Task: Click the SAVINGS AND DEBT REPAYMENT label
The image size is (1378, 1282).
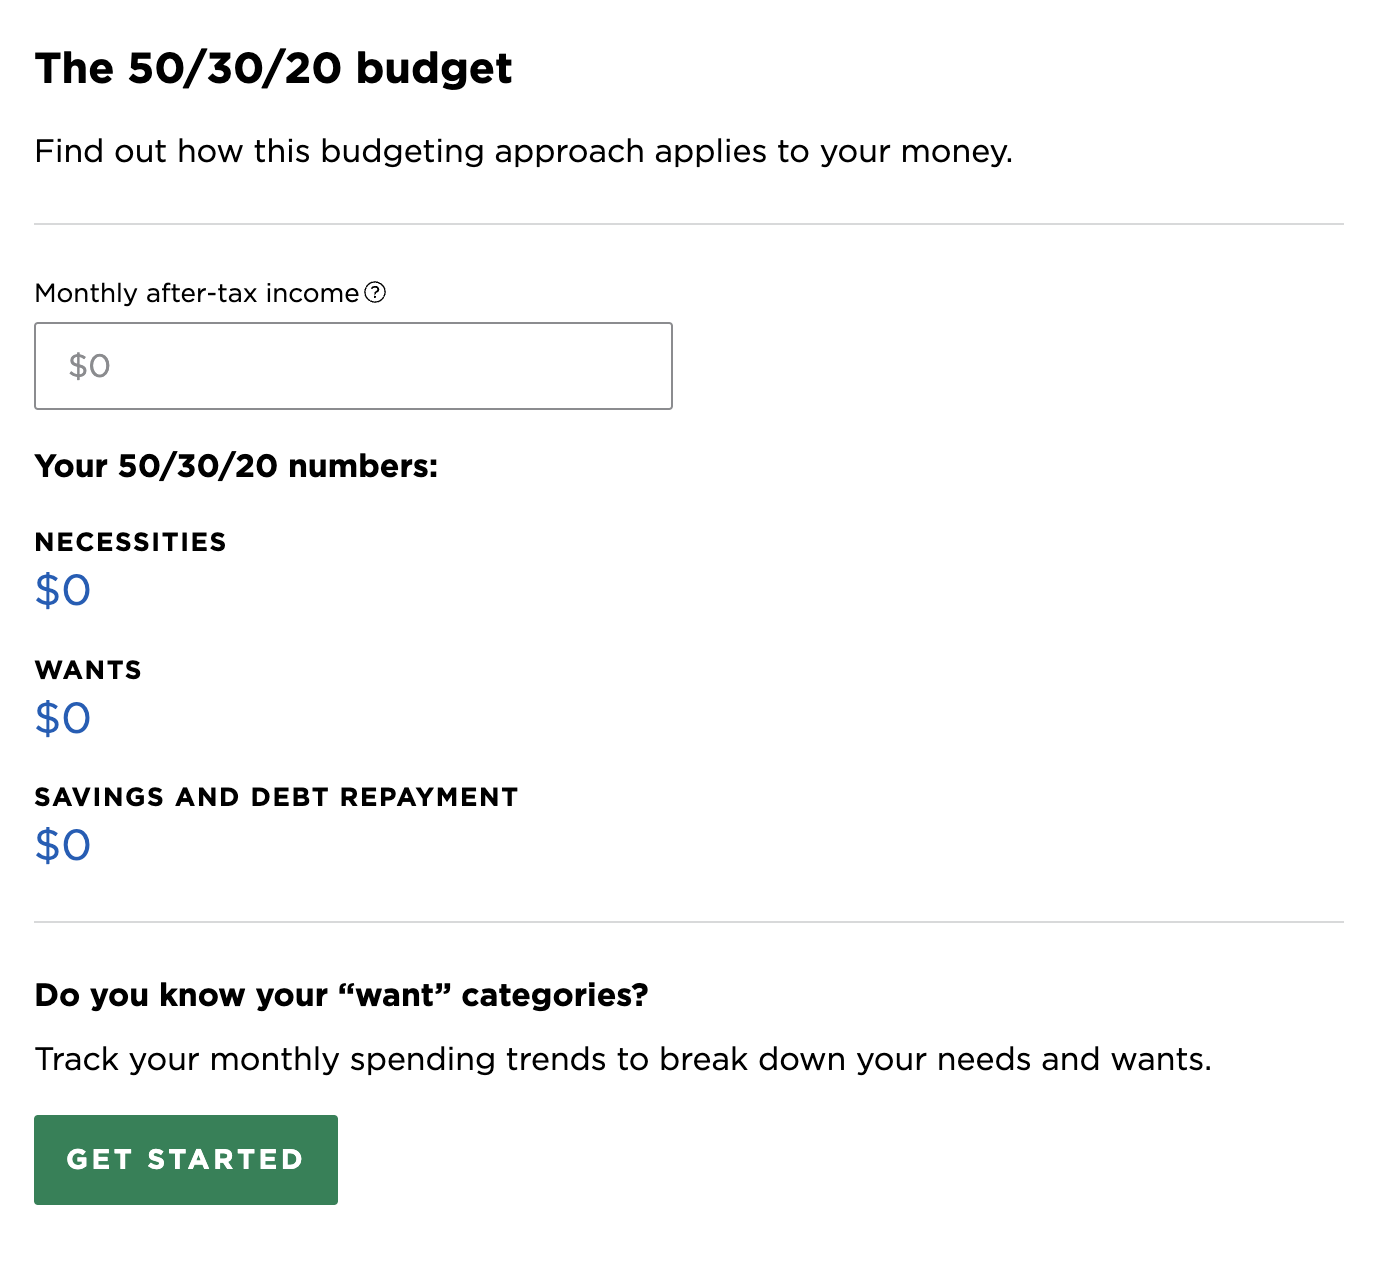Action: click(276, 797)
